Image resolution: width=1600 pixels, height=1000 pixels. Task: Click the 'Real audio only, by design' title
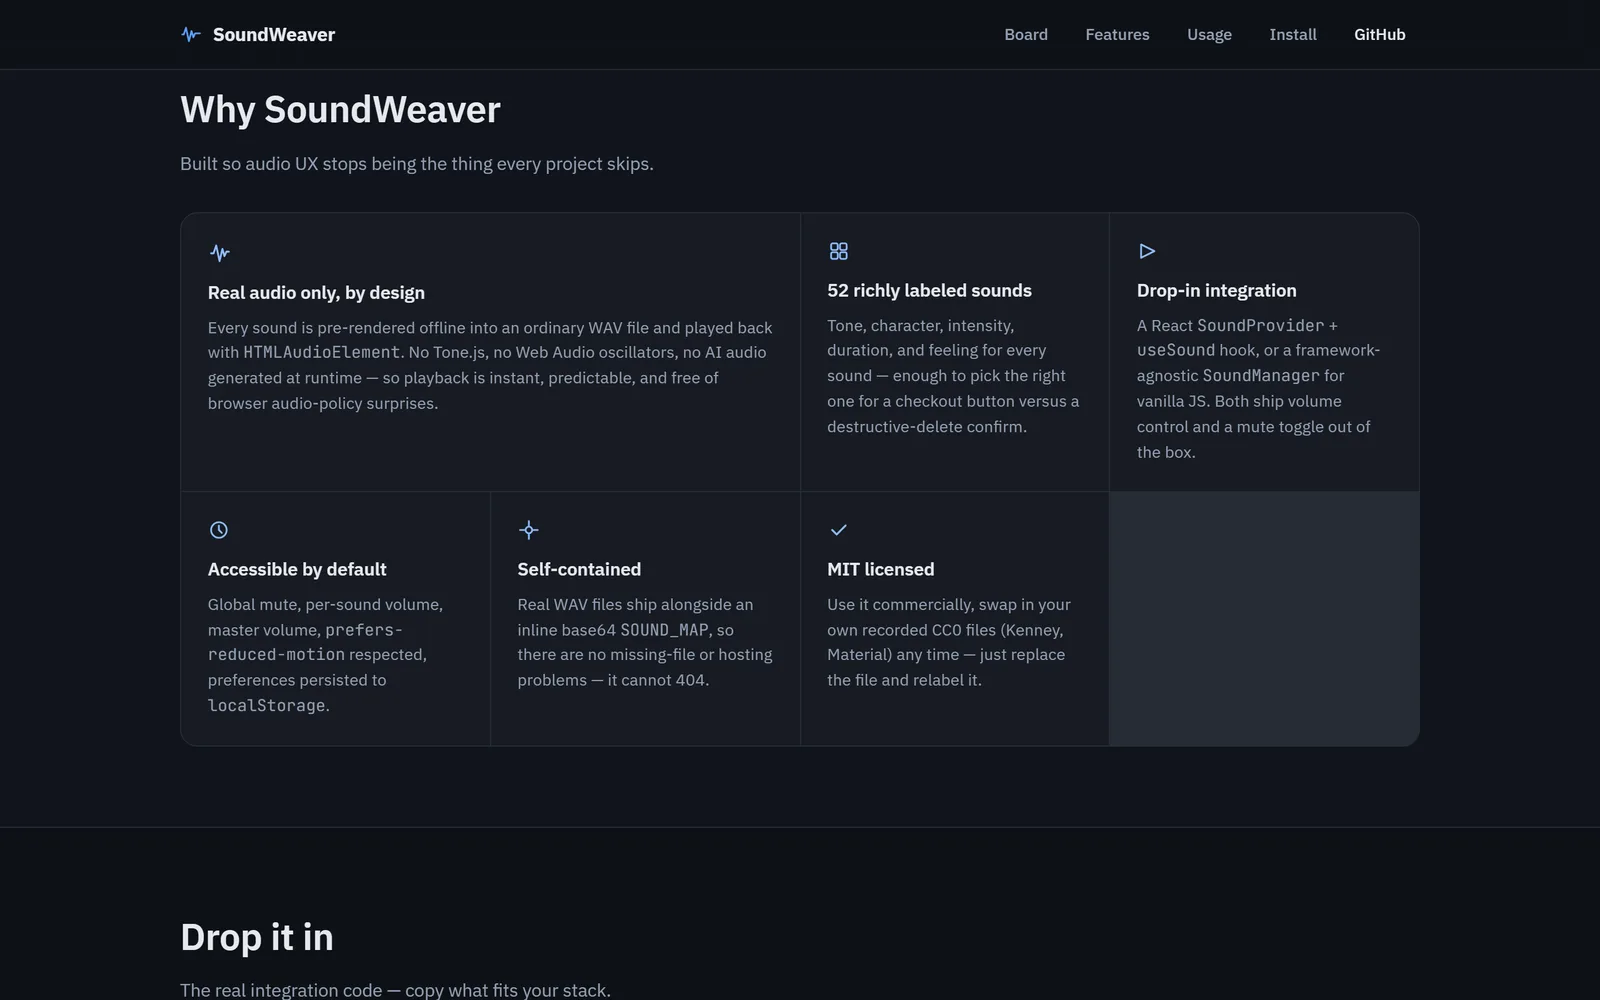316,292
